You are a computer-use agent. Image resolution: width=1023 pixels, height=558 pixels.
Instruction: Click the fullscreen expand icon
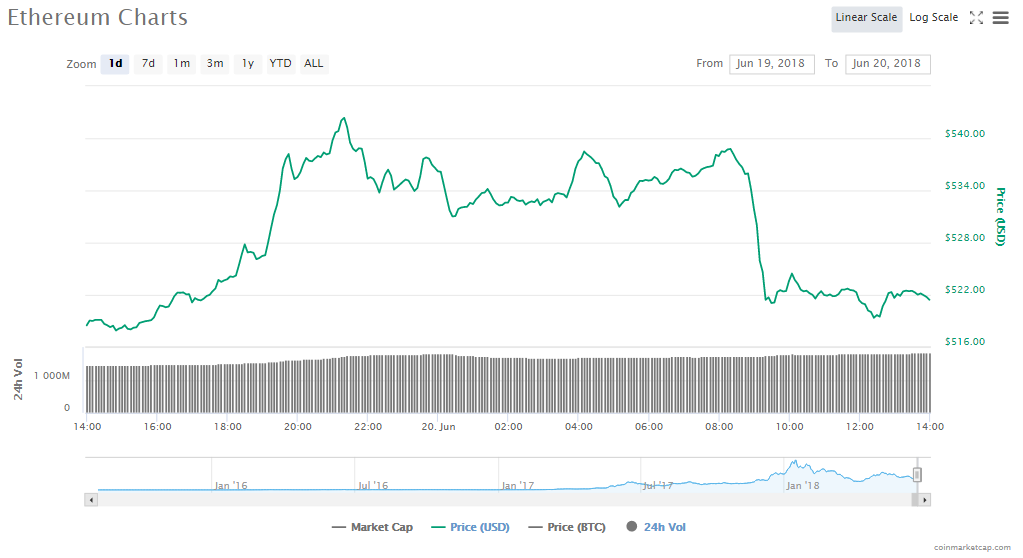(977, 18)
